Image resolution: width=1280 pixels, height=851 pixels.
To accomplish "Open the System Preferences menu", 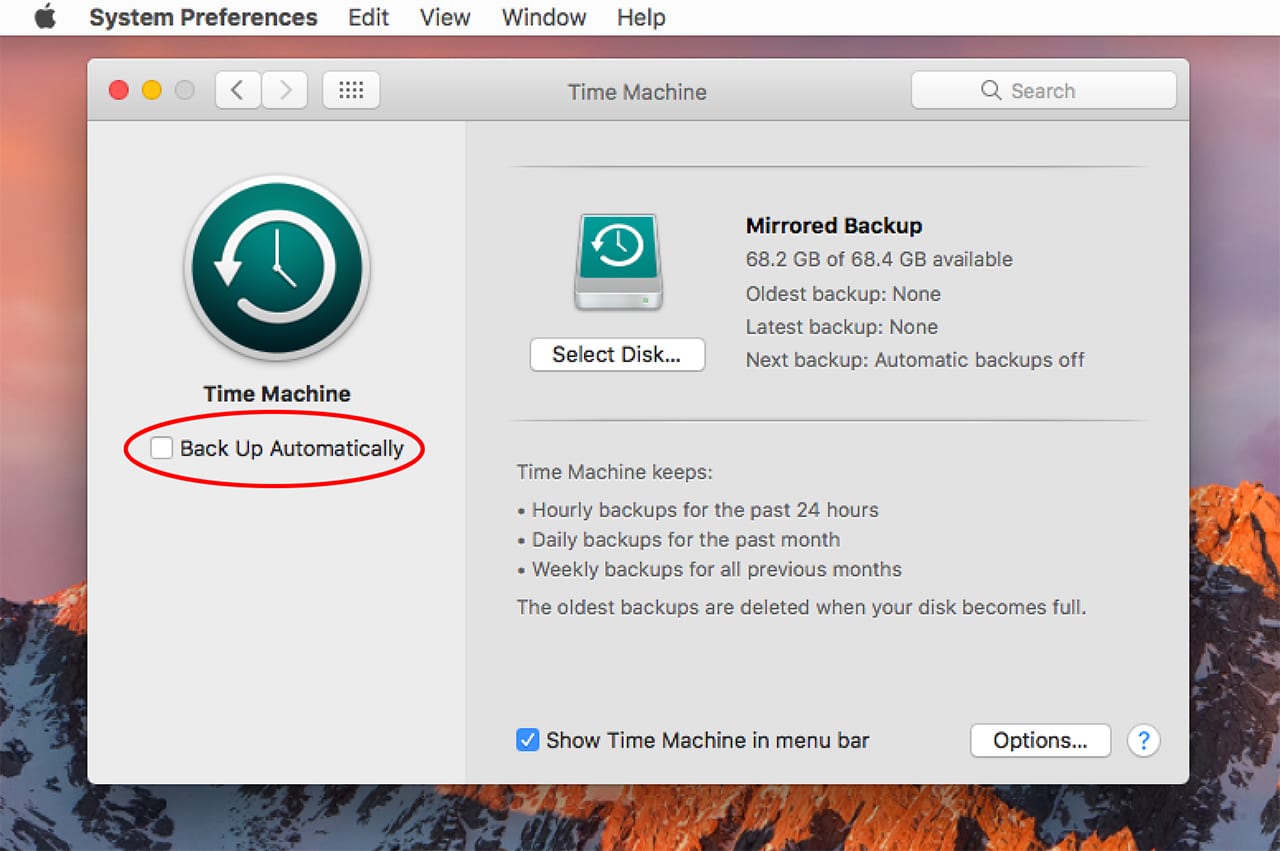I will 203,18.
